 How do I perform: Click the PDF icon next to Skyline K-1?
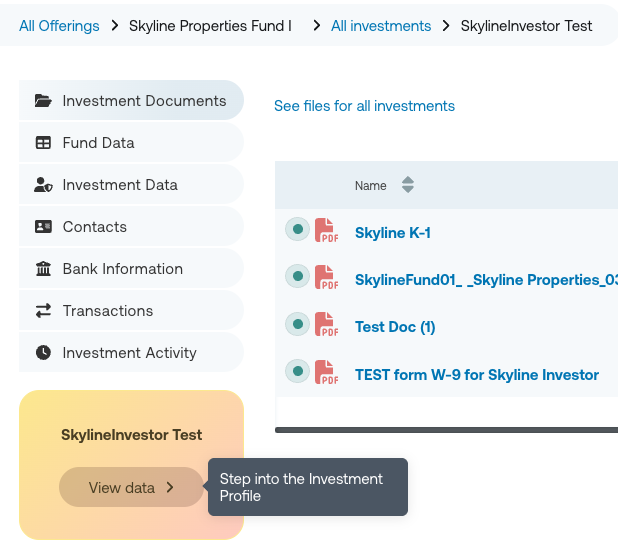pyautogui.click(x=326, y=230)
